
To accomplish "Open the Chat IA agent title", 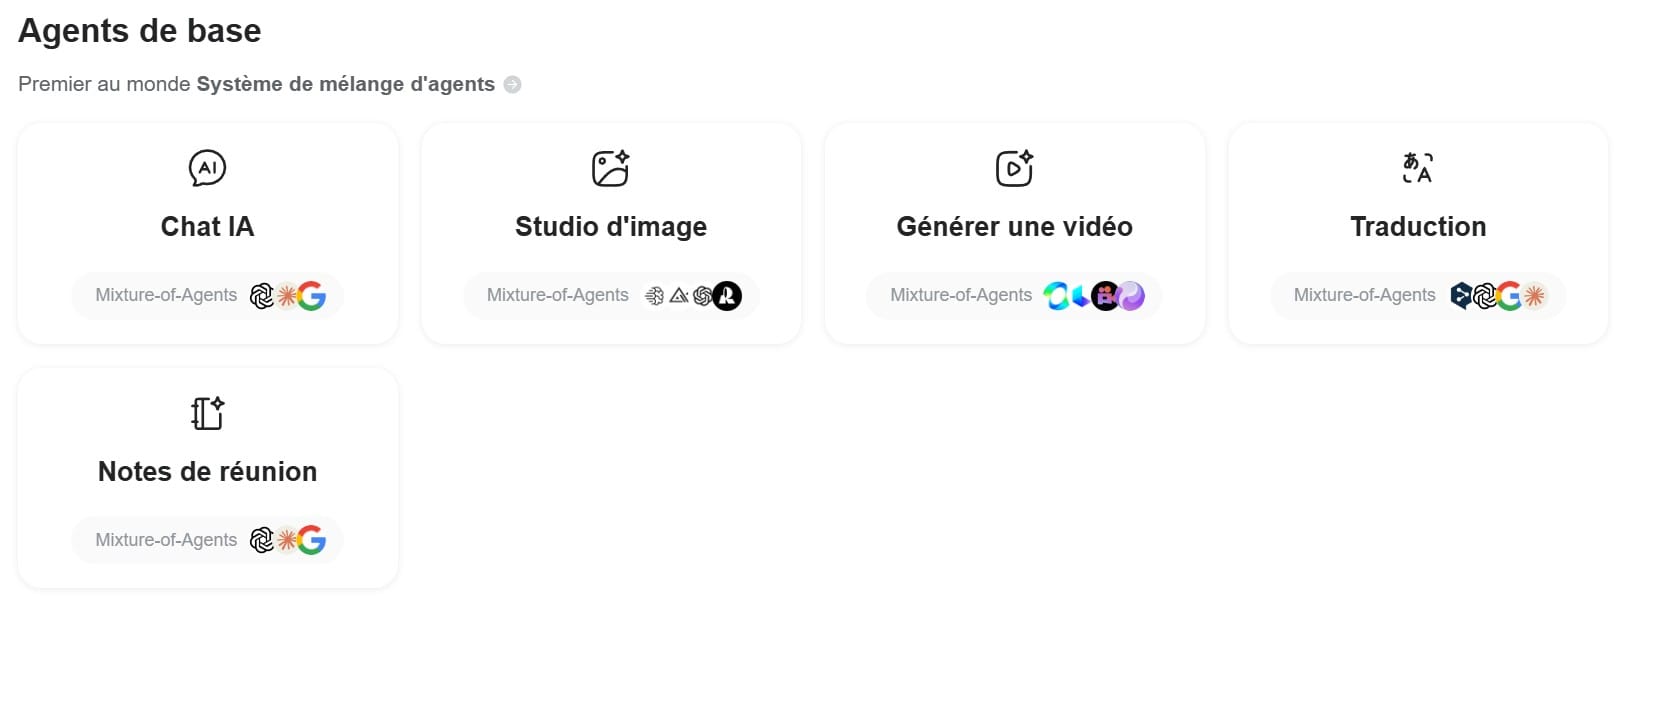I will click(x=207, y=227).
